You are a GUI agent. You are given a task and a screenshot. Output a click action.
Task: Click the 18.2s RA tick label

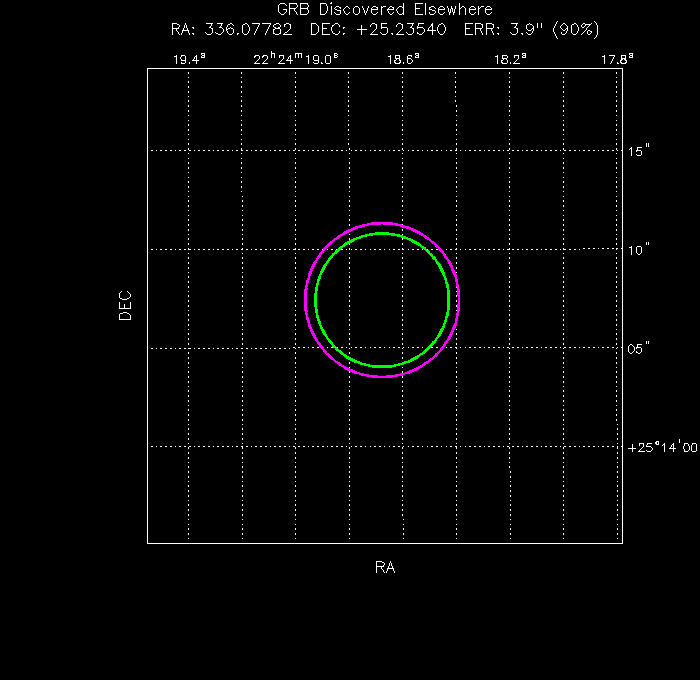click(x=510, y=59)
